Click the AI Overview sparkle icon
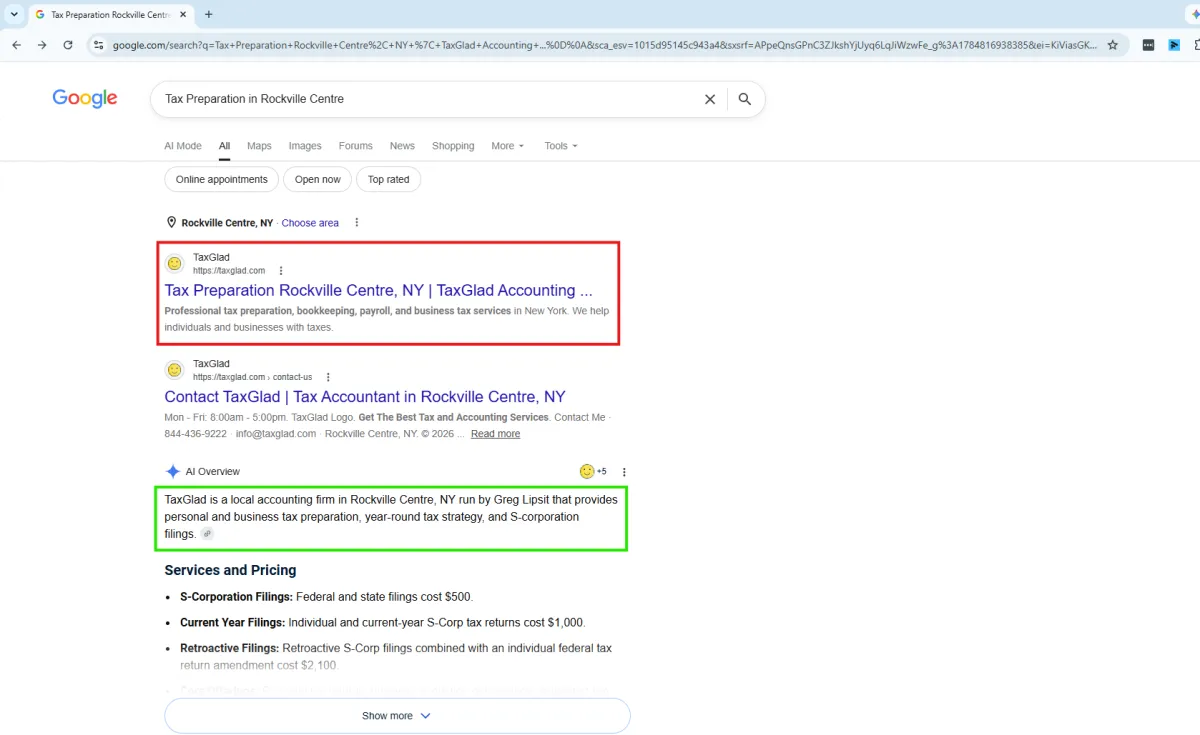The width and height of the screenshot is (1200, 735). click(173, 472)
